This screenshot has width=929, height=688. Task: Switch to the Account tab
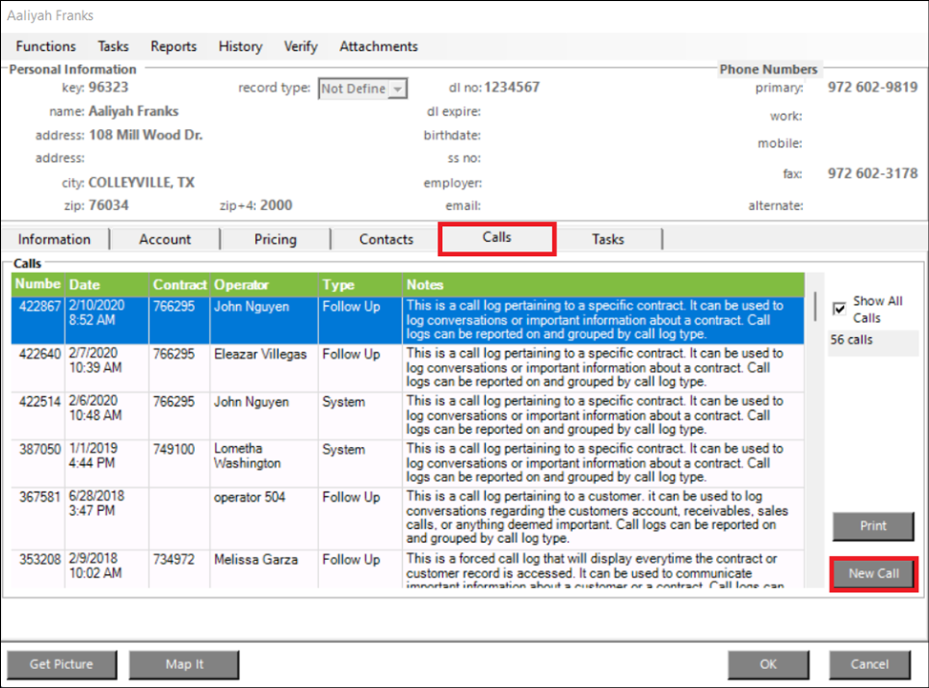(x=165, y=239)
